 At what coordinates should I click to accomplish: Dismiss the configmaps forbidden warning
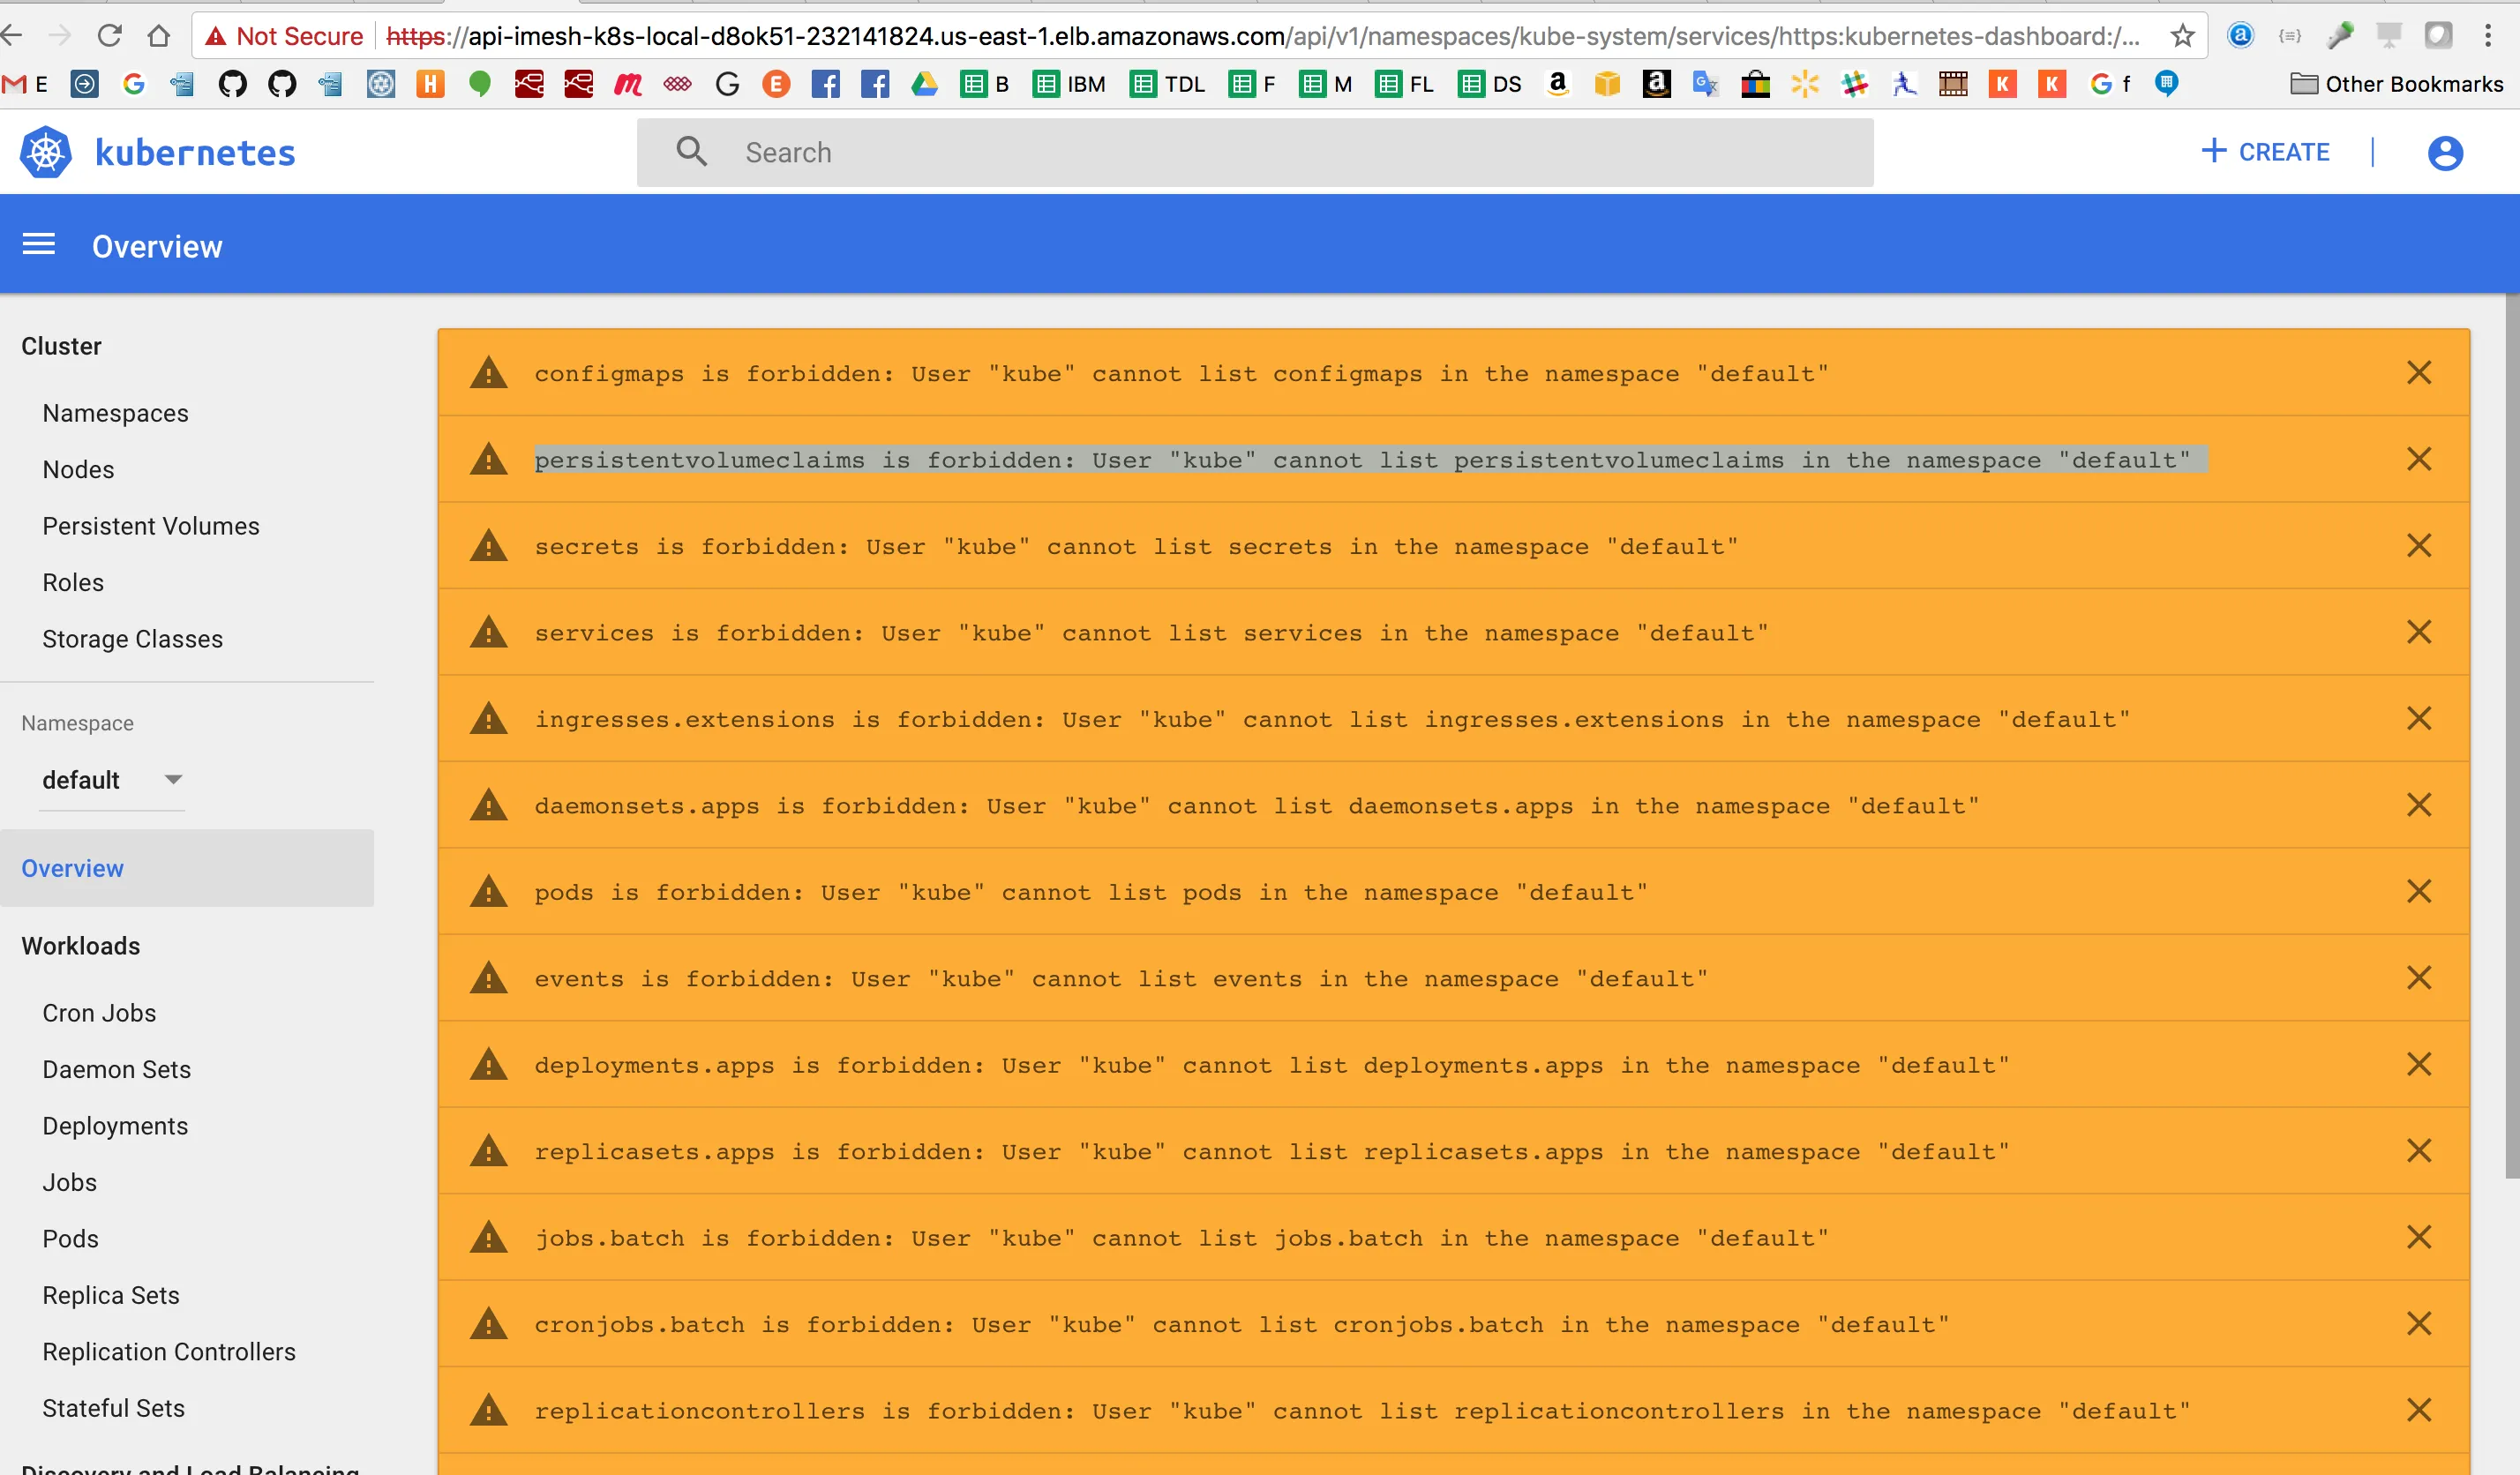[2418, 373]
